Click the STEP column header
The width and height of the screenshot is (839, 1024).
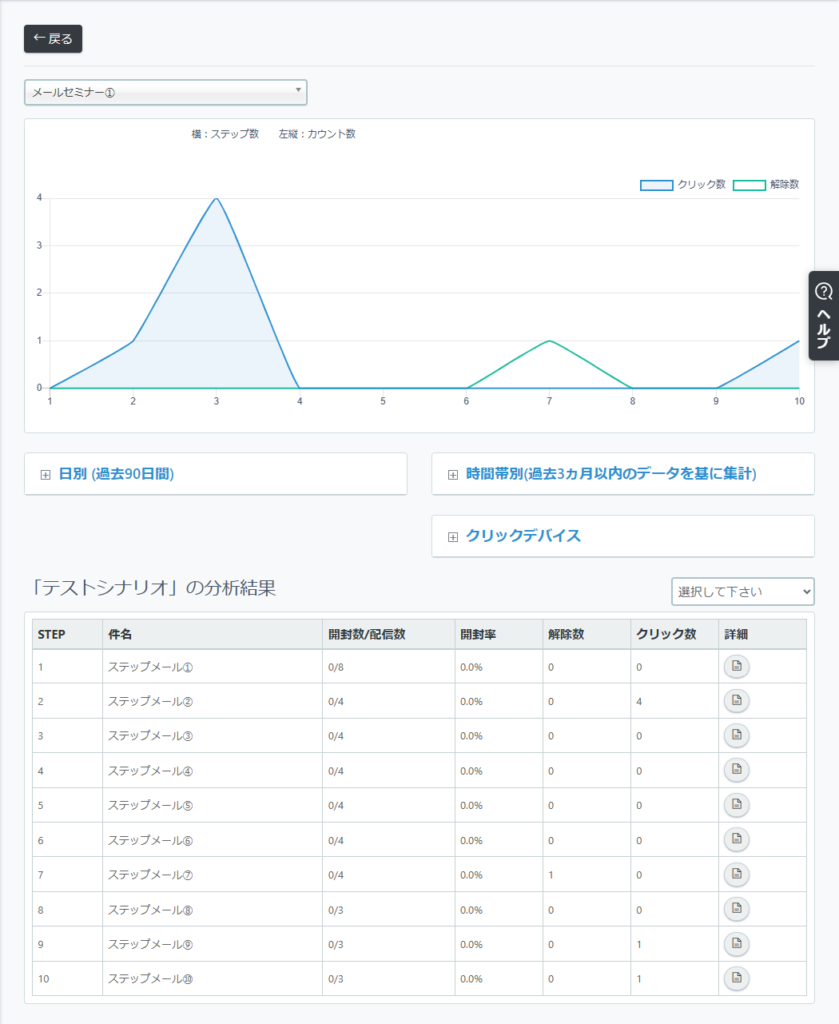(67, 634)
